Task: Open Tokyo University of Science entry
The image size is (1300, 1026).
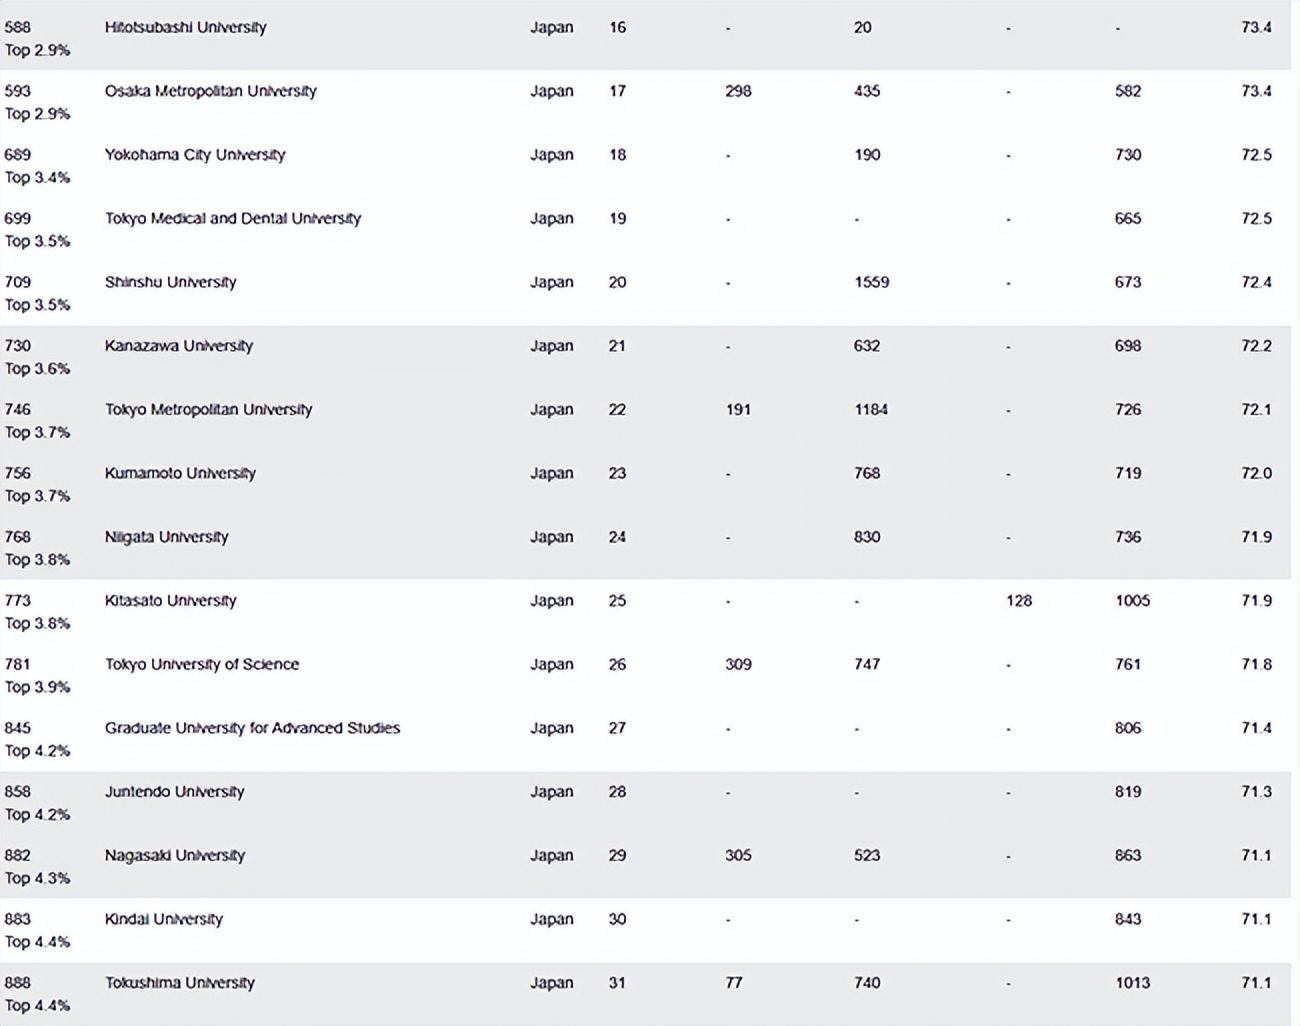Action: click(201, 664)
